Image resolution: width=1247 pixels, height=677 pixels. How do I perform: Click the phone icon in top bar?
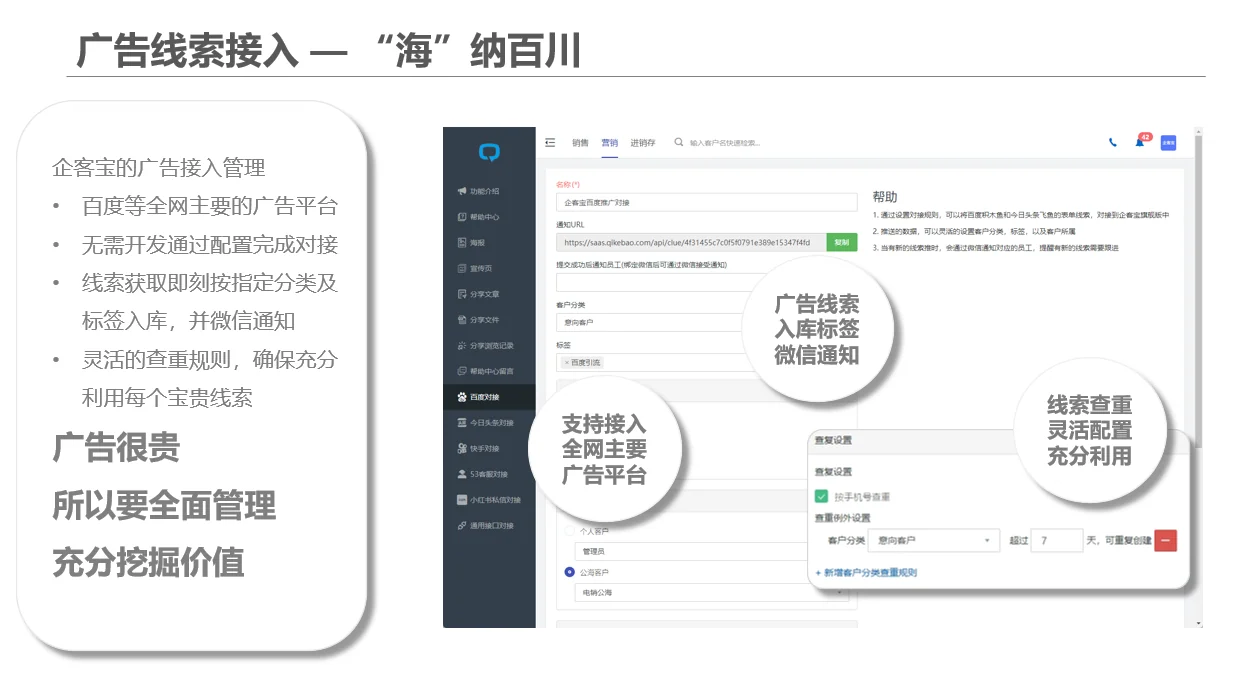click(1113, 142)
